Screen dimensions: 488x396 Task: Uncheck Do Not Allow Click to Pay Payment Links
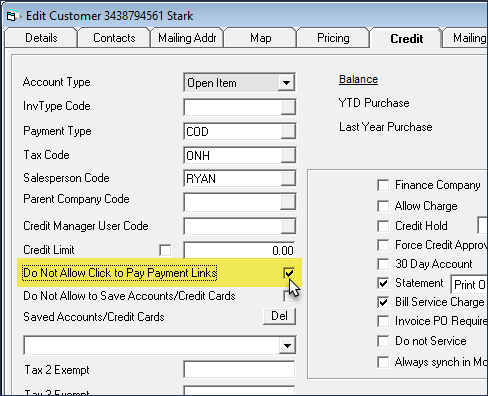pos(289,273)
